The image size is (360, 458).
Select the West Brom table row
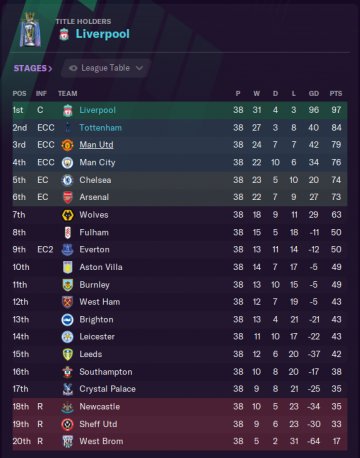tap(180, 441)
